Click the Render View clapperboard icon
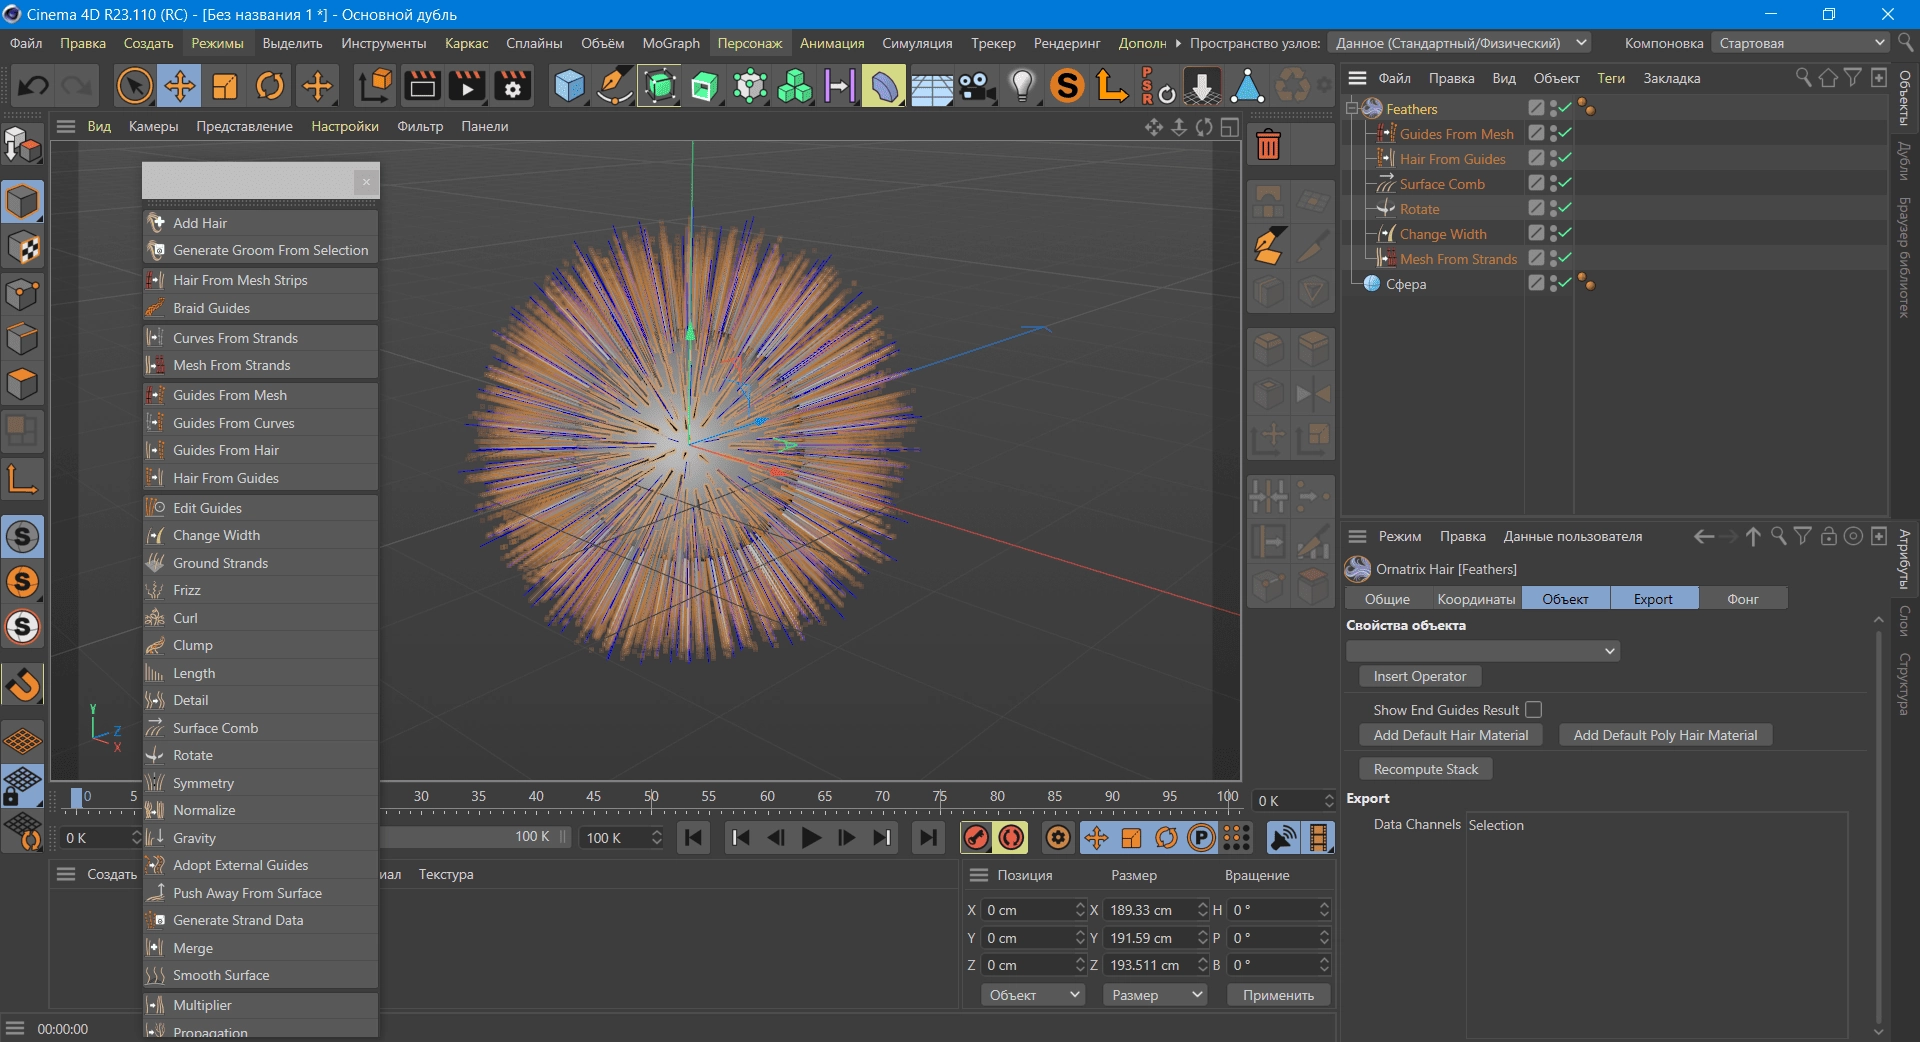The image size is (1920, 1042). [422, 86]
